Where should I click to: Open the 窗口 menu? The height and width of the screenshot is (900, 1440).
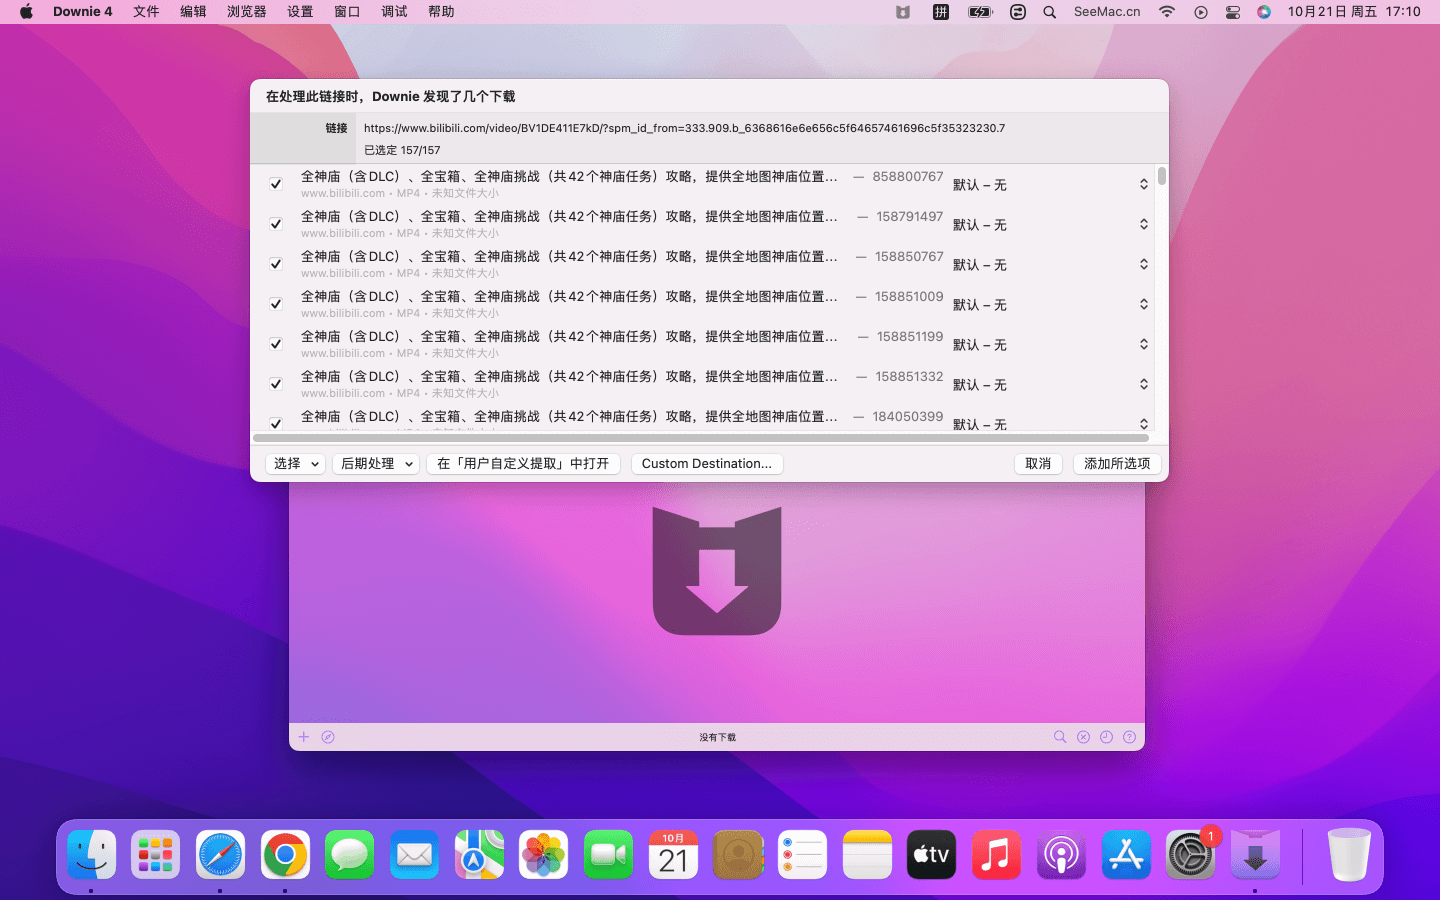347,12
